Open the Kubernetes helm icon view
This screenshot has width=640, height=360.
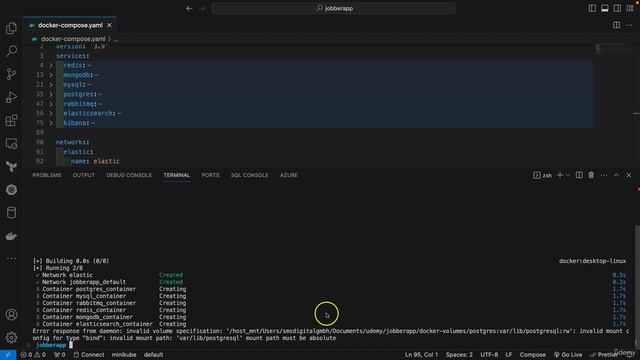(x=11, y=190)
